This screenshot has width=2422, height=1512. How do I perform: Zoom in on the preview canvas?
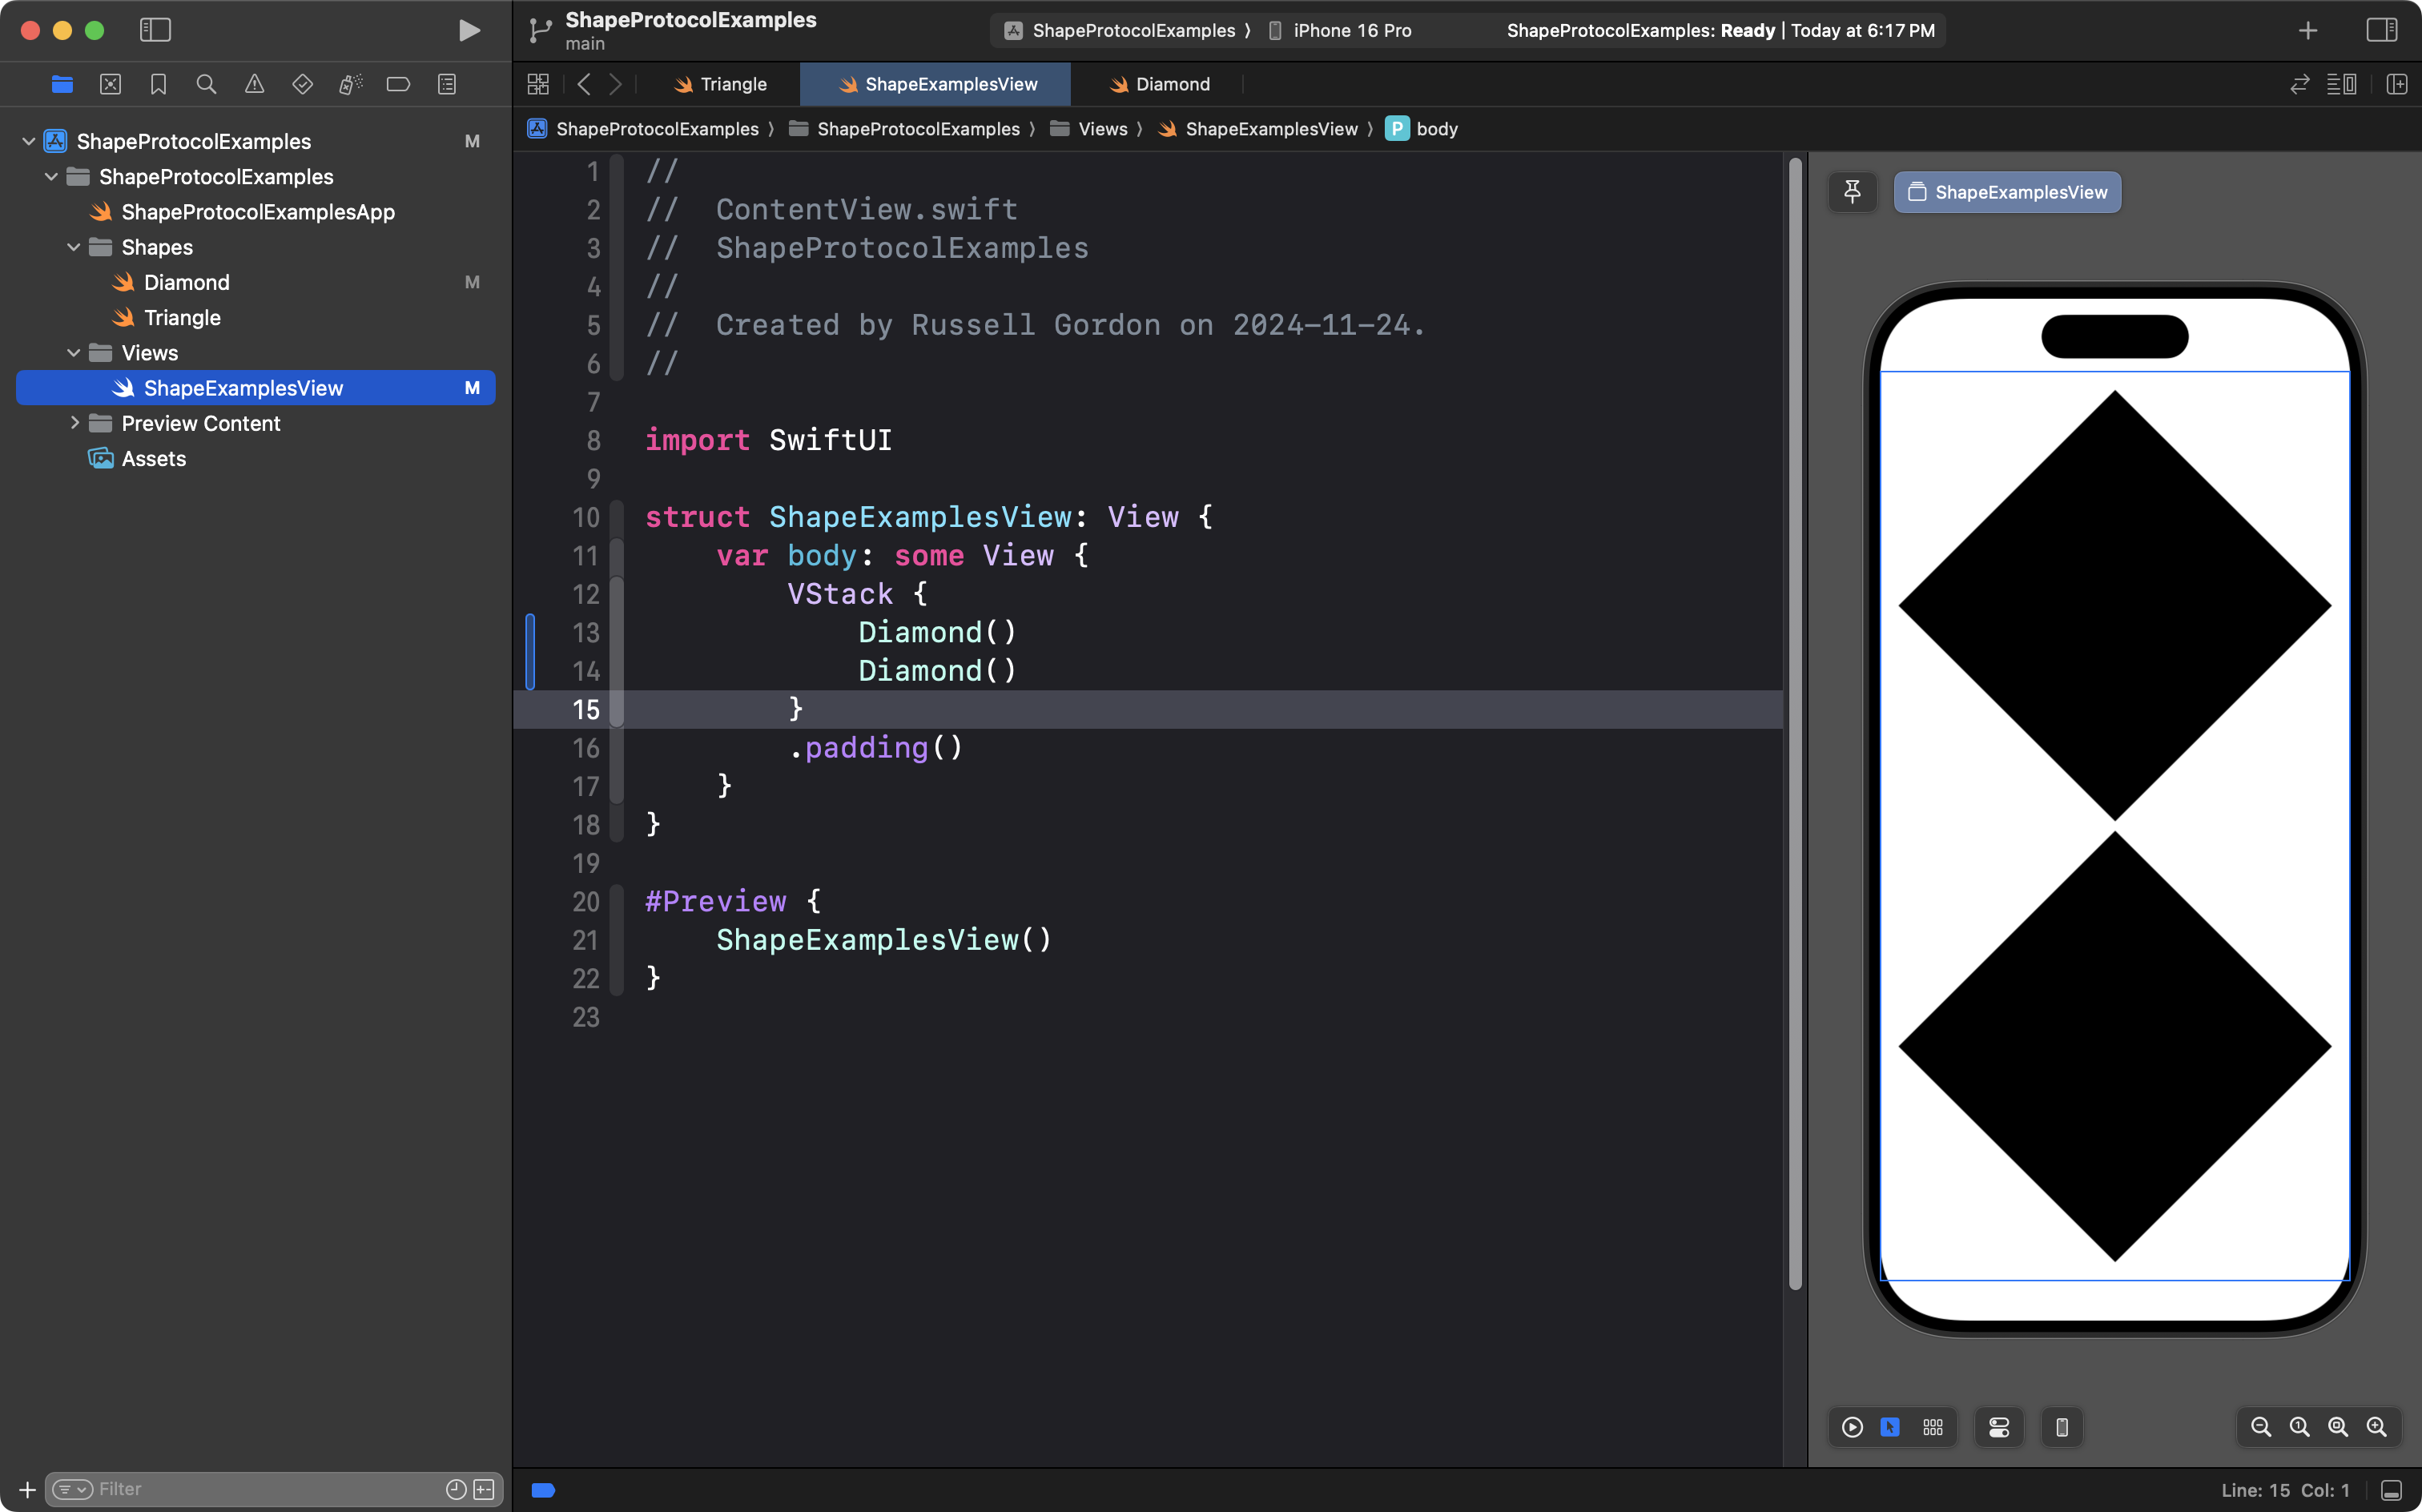pyautogui.click(x=2376, y=1427)
